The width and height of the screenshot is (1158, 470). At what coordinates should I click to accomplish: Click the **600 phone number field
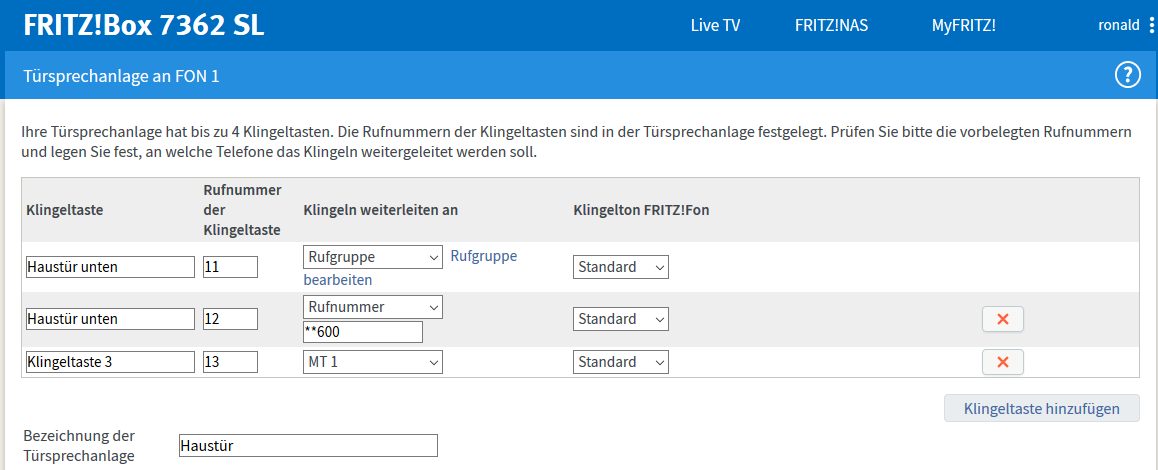point(363,333)
